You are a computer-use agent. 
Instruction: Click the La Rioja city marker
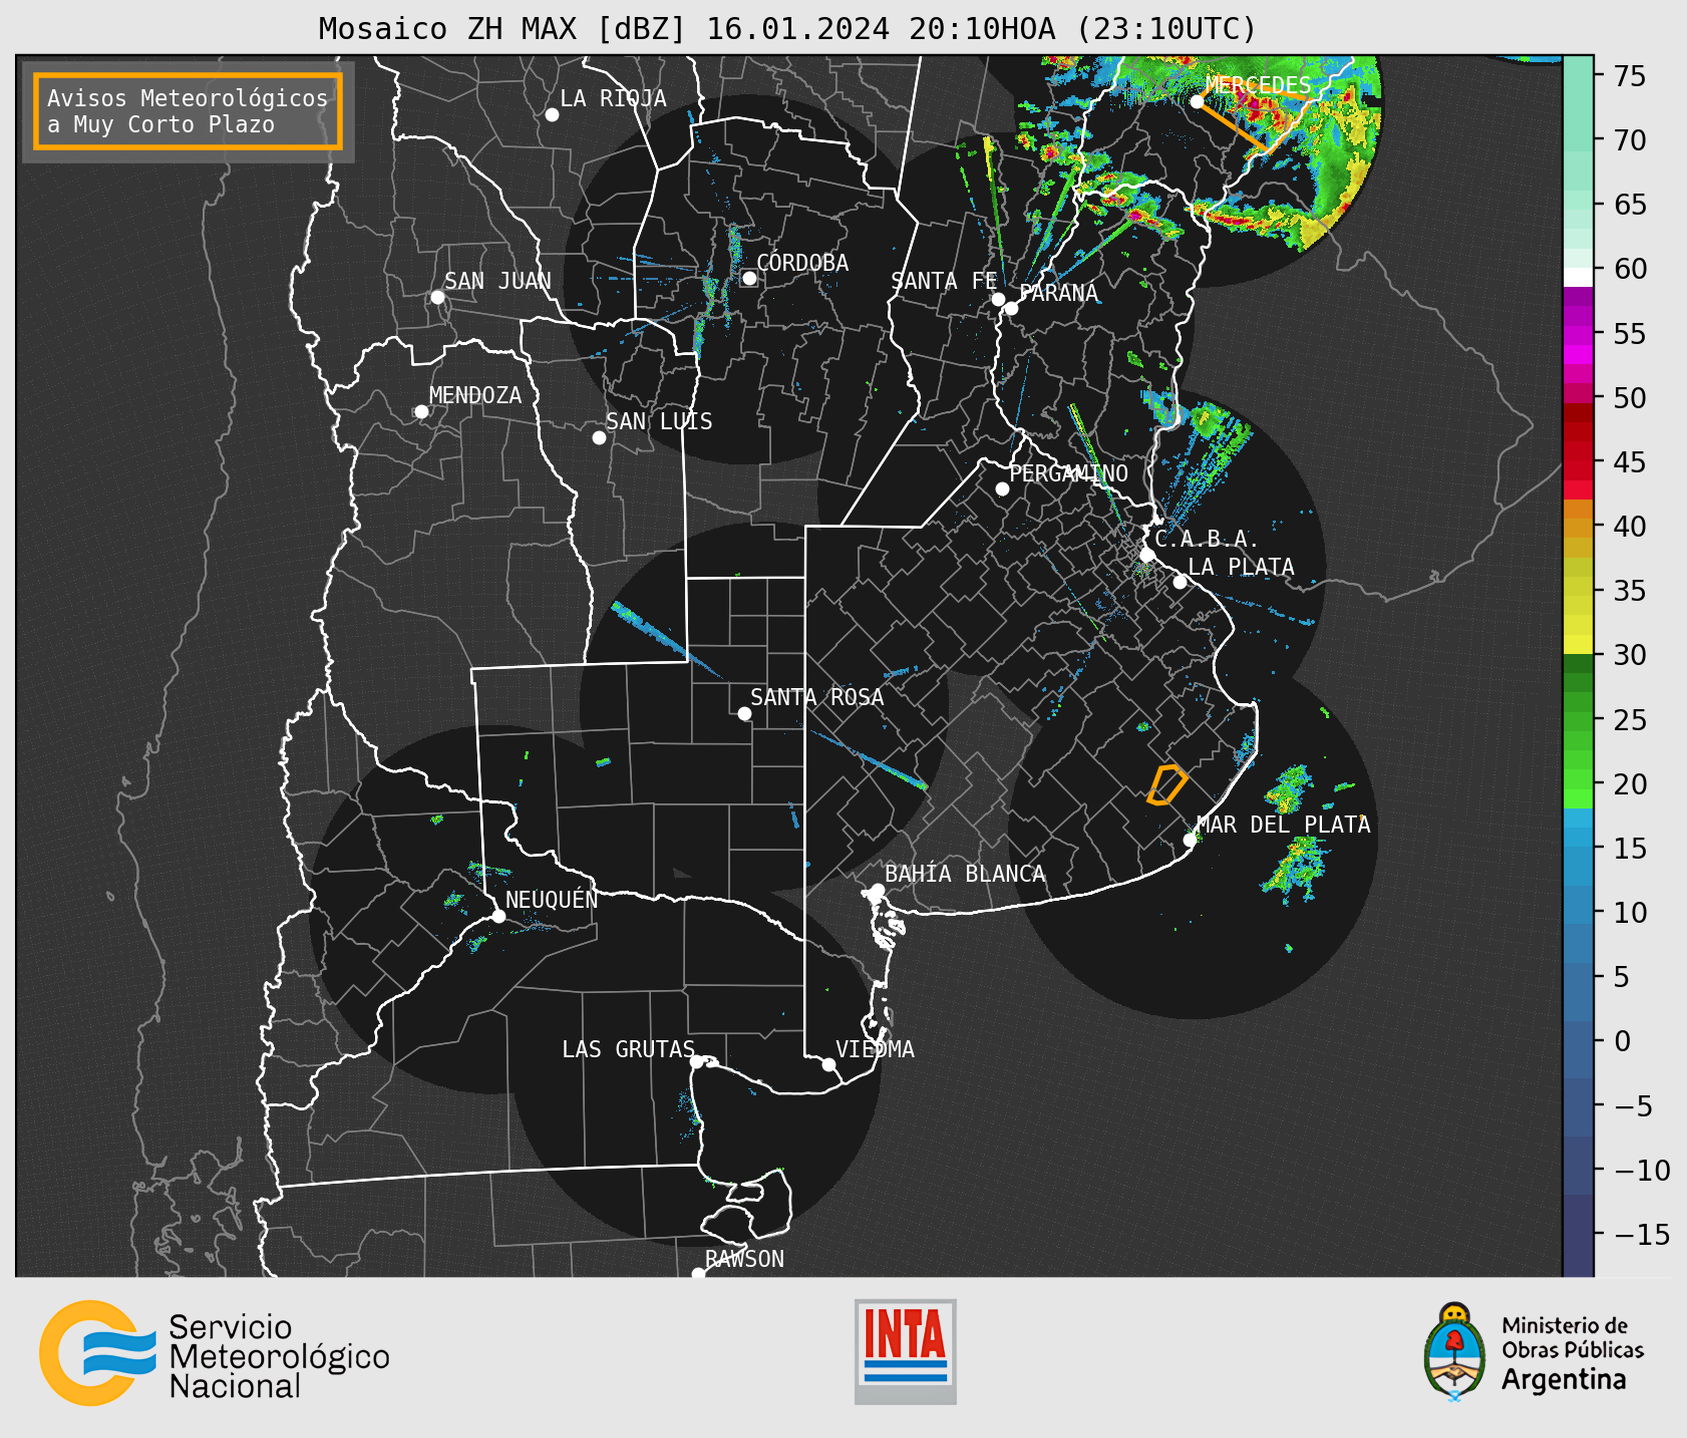(x=551, y=115)
